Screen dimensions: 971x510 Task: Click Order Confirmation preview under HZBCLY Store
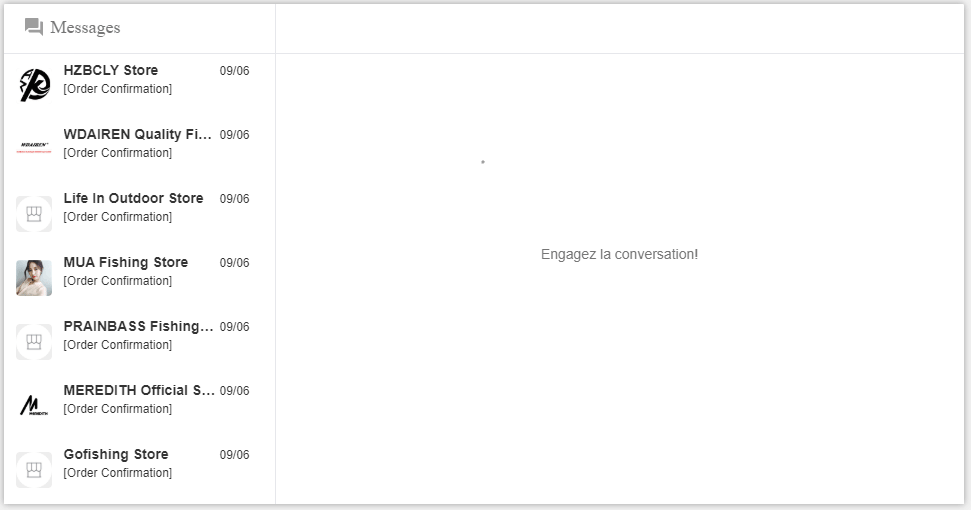tap(117, 89)
